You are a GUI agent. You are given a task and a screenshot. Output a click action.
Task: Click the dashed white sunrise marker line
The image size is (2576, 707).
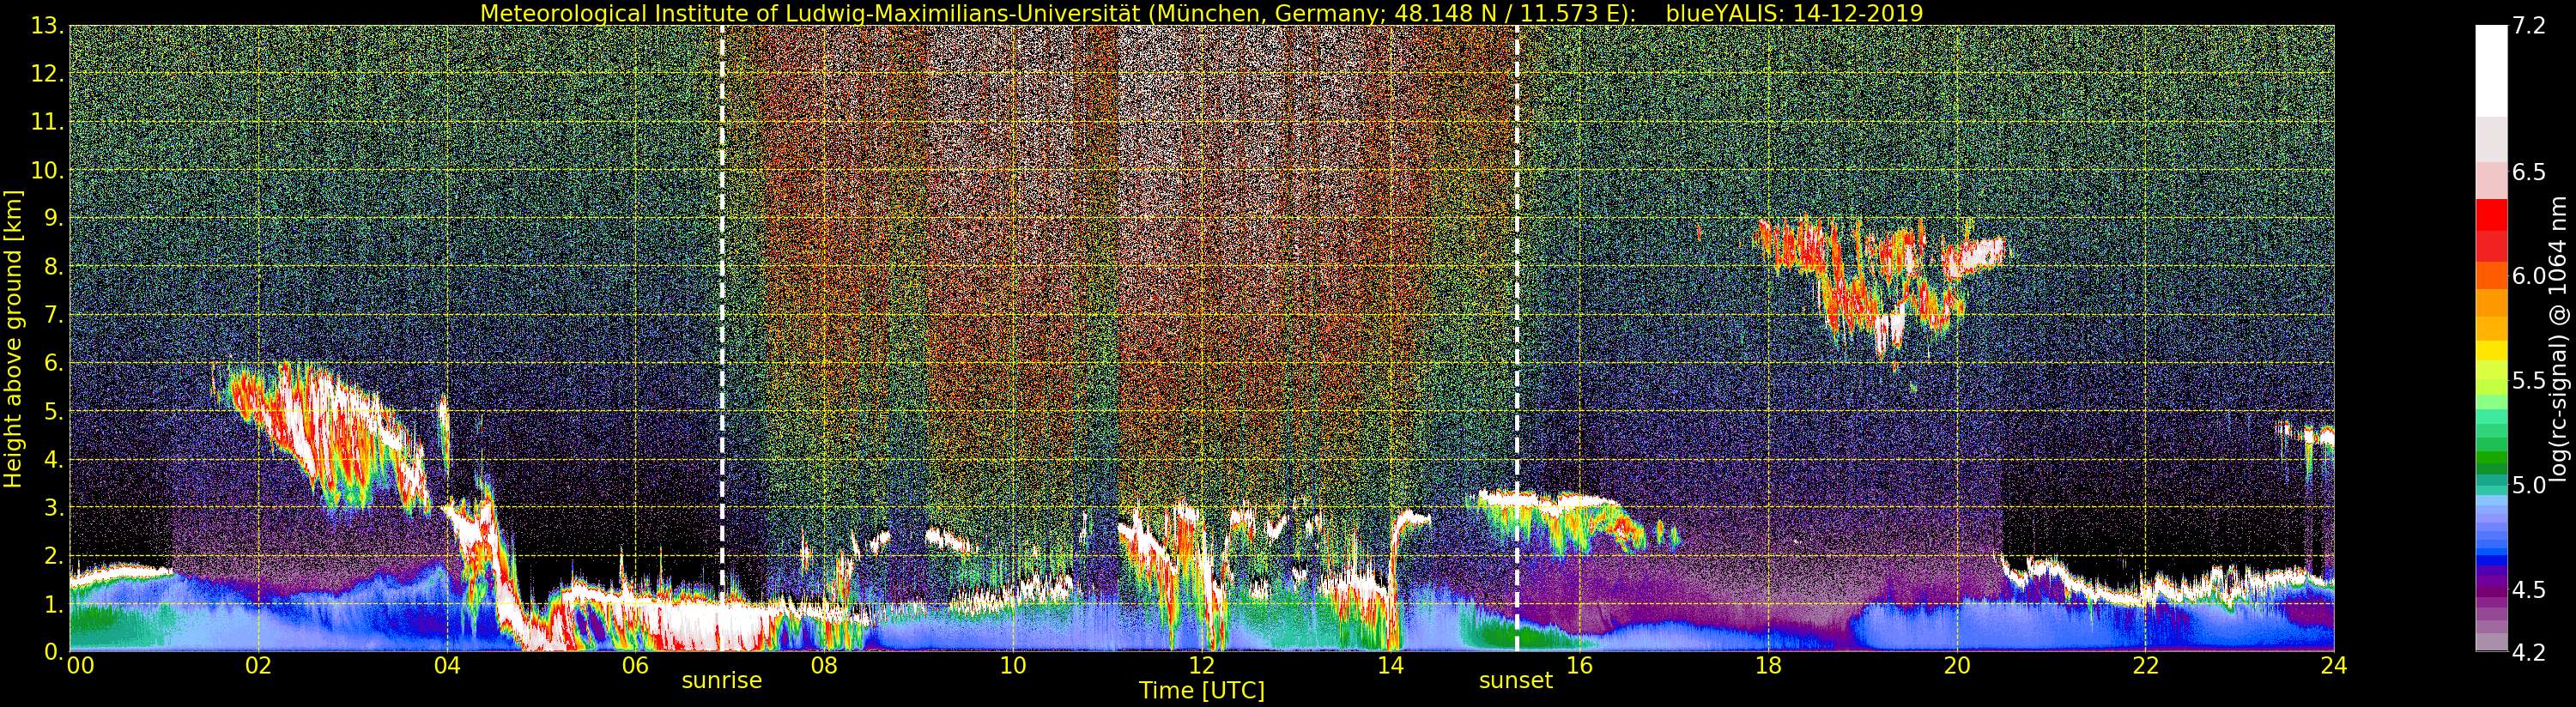[x=722, y=338]
